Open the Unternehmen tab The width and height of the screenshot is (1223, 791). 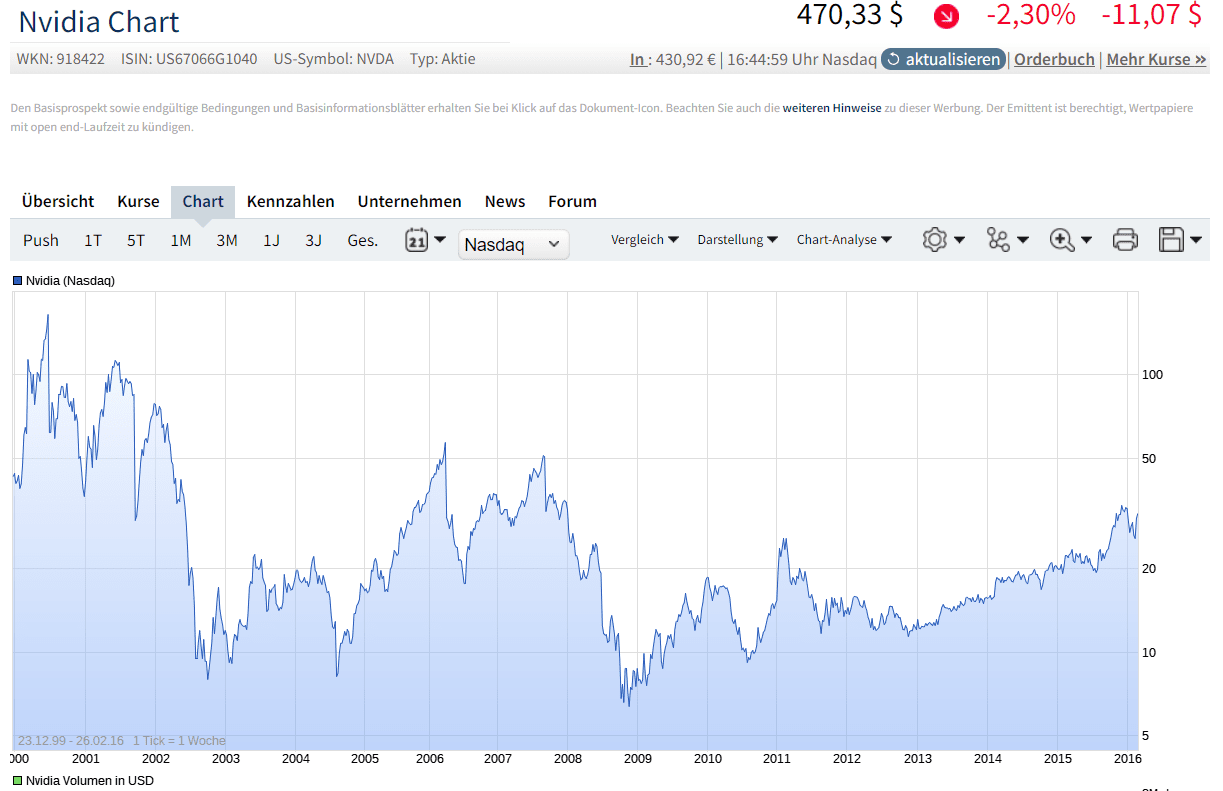tap(410, 201)
